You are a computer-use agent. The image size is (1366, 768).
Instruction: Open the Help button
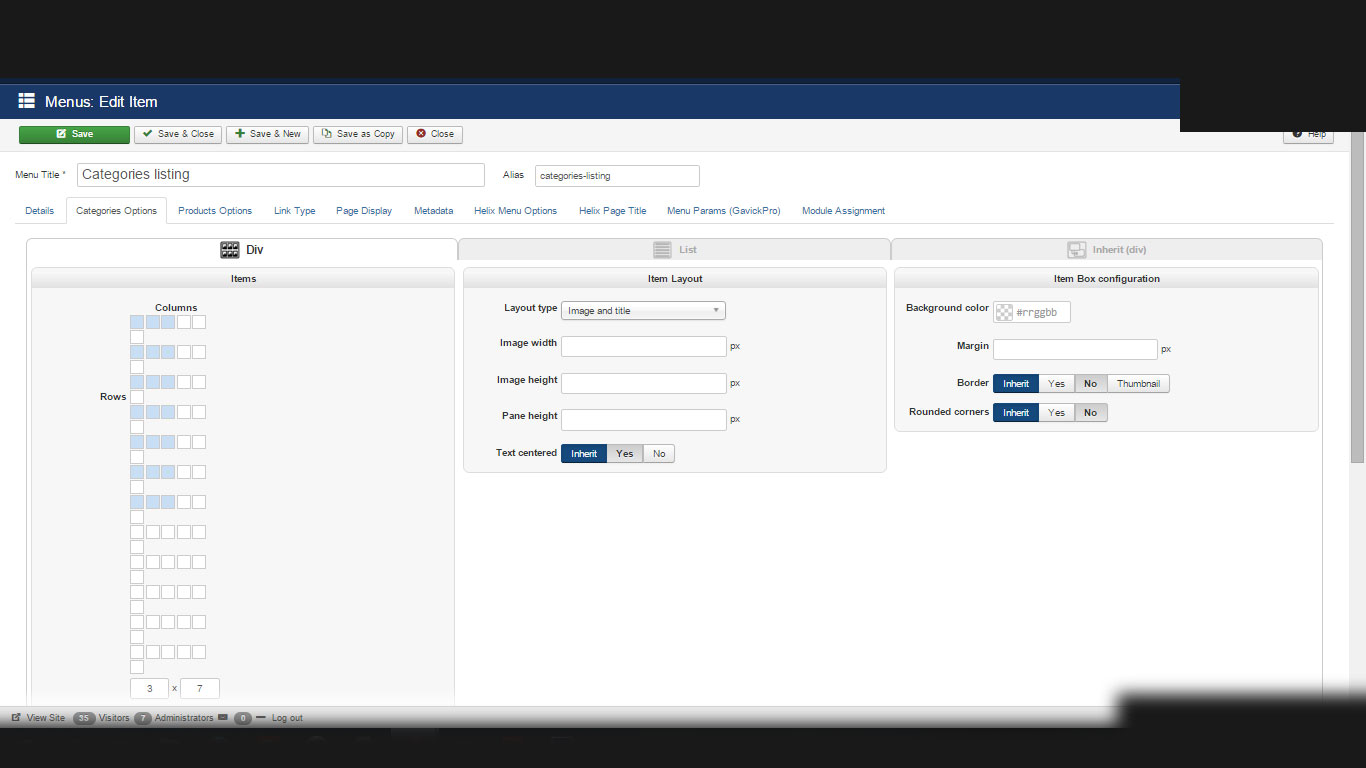click(1308, 134)
